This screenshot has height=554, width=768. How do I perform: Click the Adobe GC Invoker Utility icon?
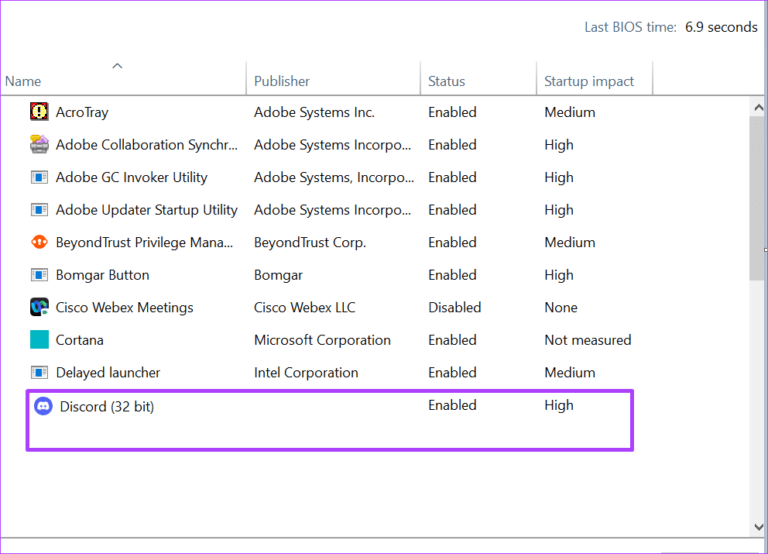click(39, 177)
